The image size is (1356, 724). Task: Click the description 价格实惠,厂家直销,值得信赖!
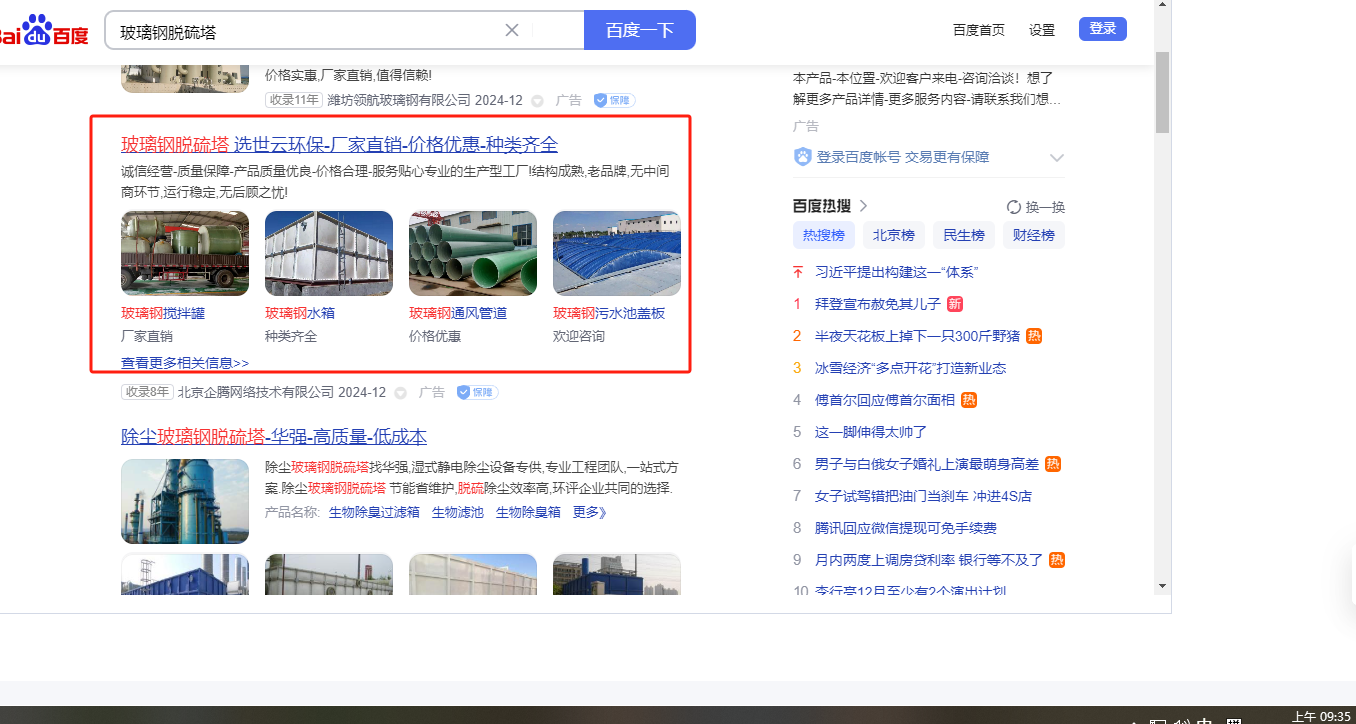tap(348, 75)
